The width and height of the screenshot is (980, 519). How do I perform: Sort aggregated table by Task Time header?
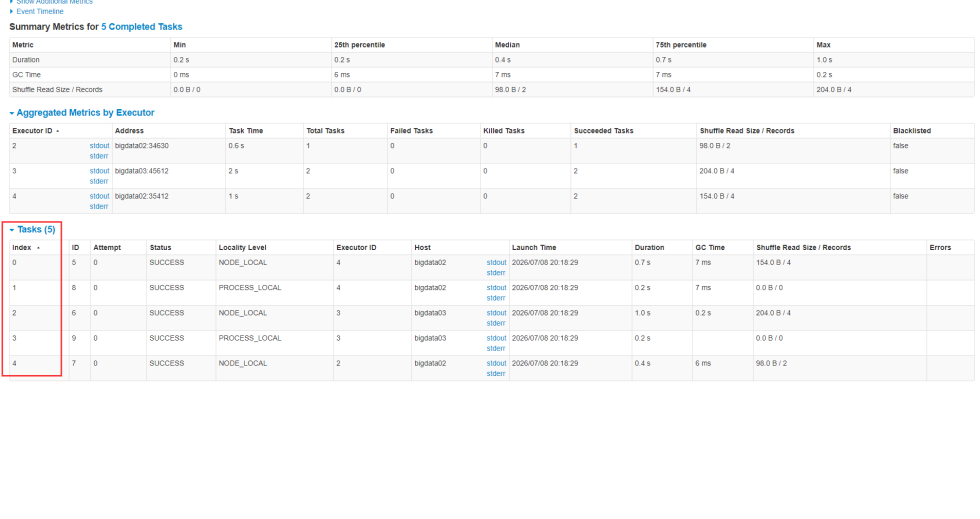click(246, 131)
